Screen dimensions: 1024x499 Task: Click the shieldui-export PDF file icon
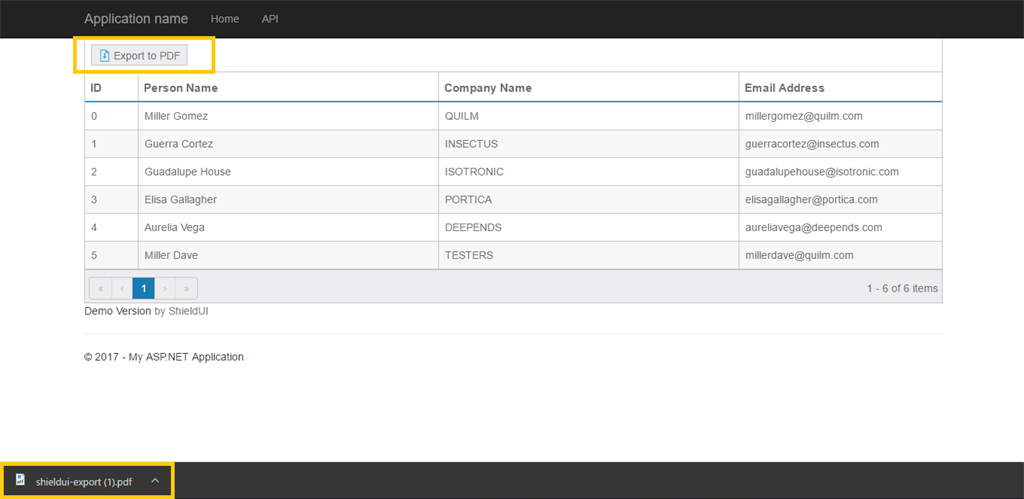point(20,480)
